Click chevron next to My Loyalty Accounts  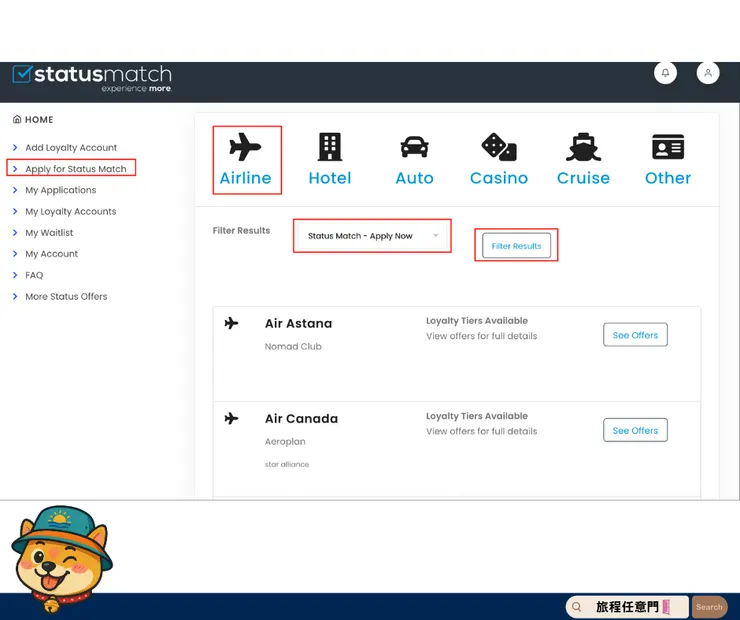[x=15, y=211]
